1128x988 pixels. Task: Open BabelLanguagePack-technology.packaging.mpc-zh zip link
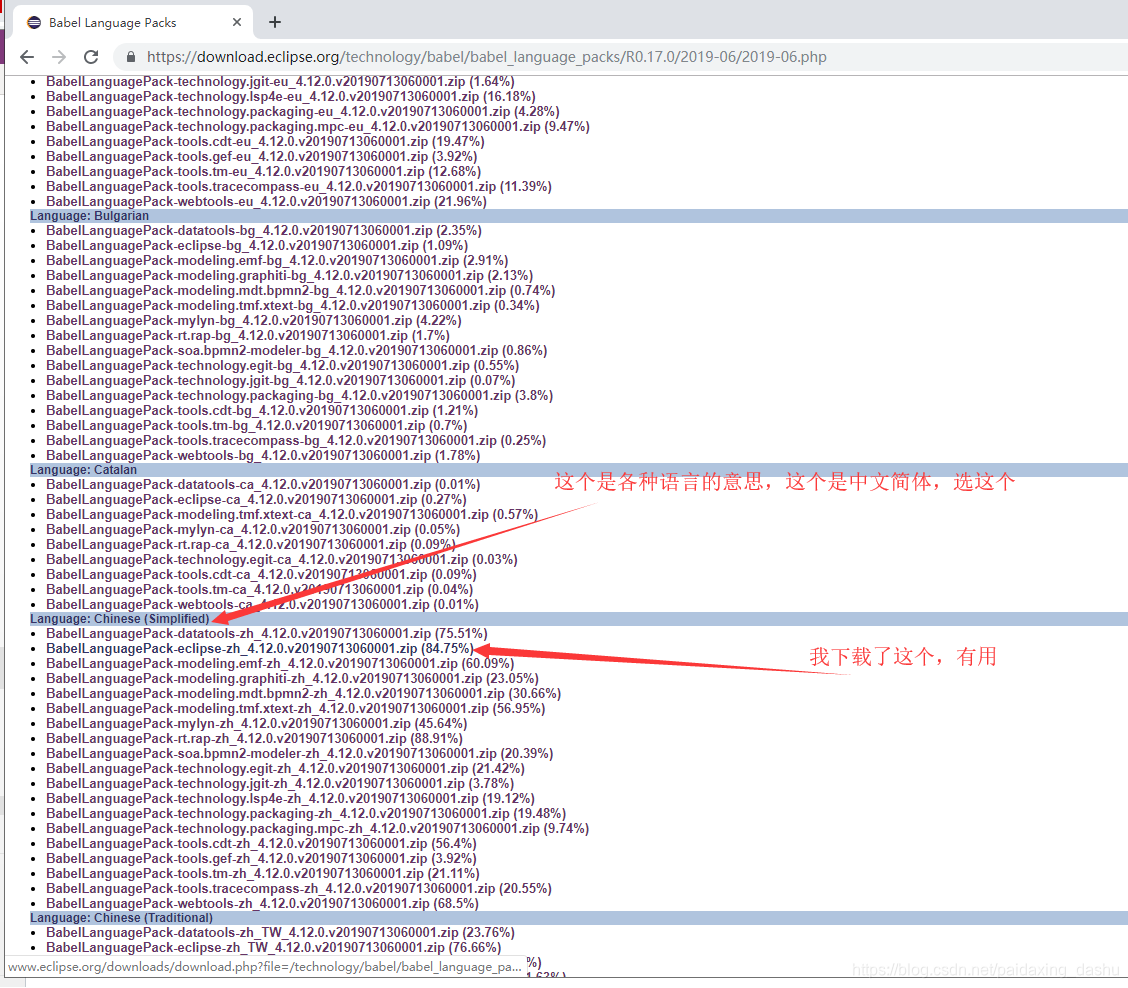317,828
